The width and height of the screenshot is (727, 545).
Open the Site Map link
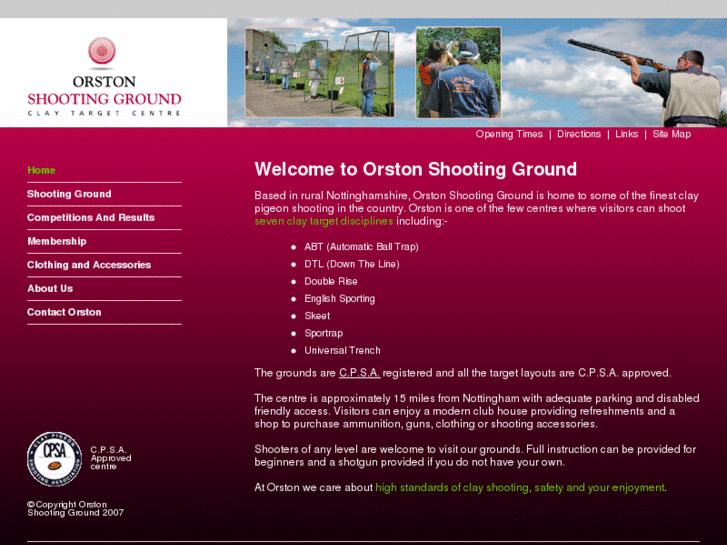coord(671,134)
